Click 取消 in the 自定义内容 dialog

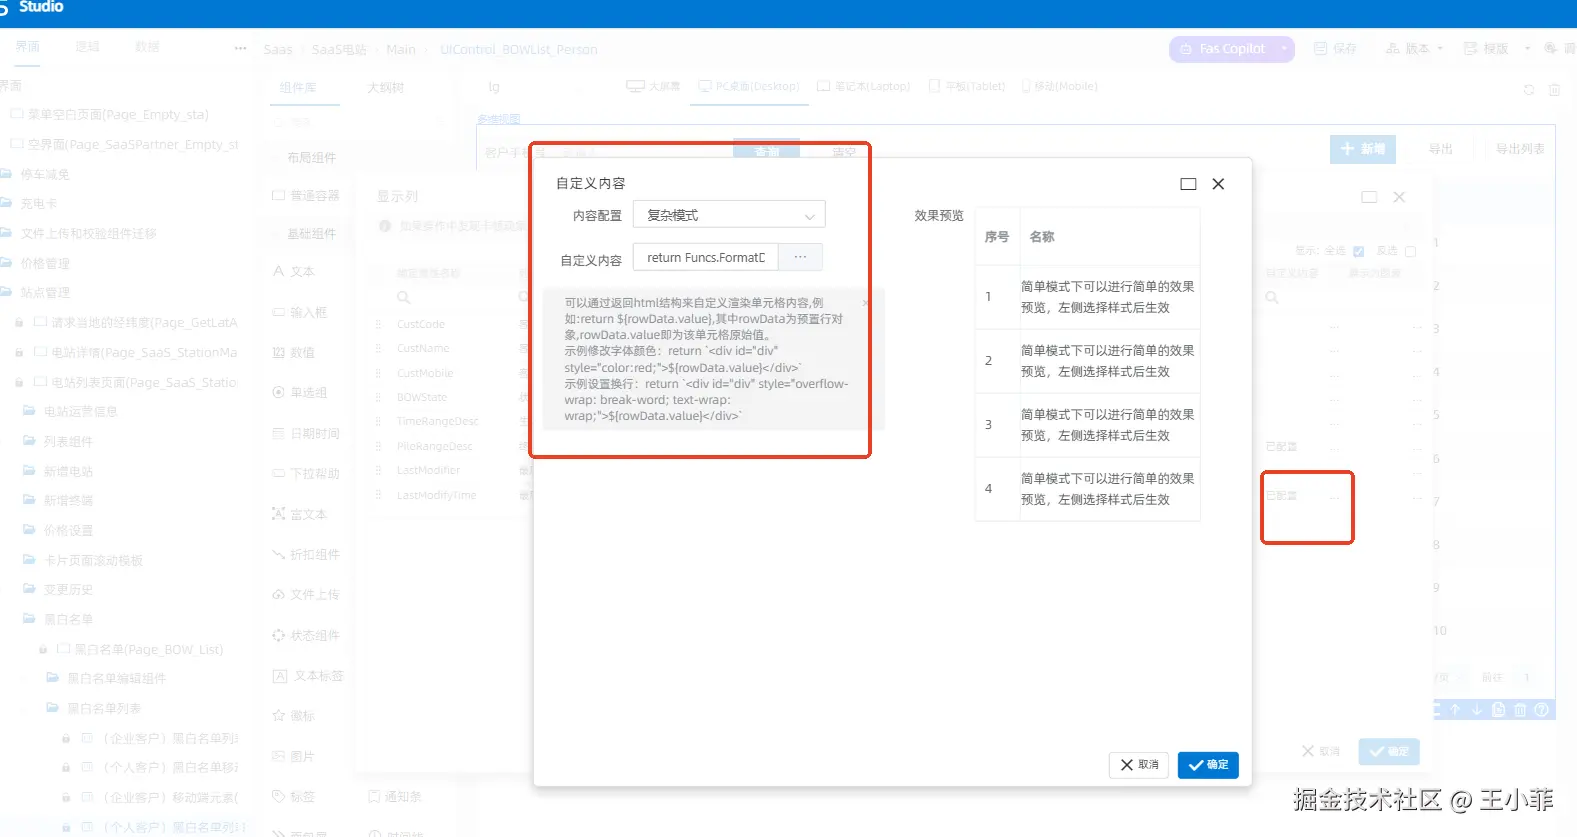point(1139,765)
